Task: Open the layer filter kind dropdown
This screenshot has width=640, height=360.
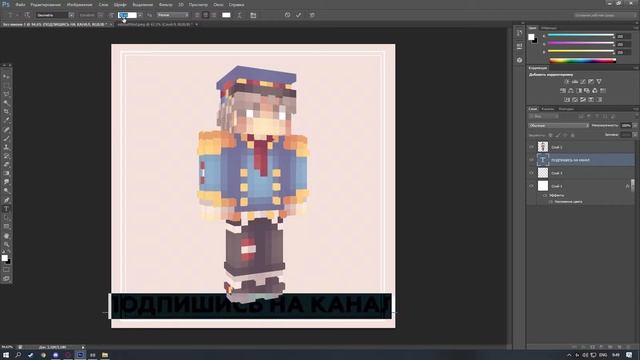Action: [x=544, y=117]
